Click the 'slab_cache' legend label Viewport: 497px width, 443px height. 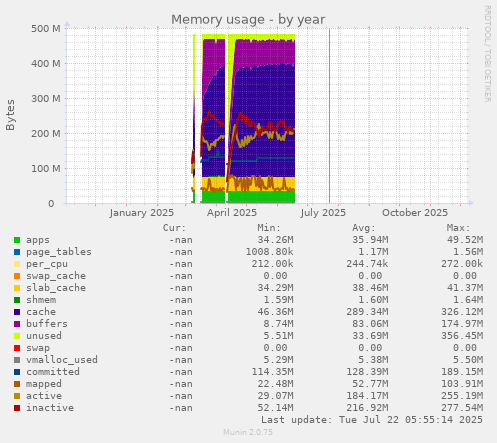tap(56, 288)
